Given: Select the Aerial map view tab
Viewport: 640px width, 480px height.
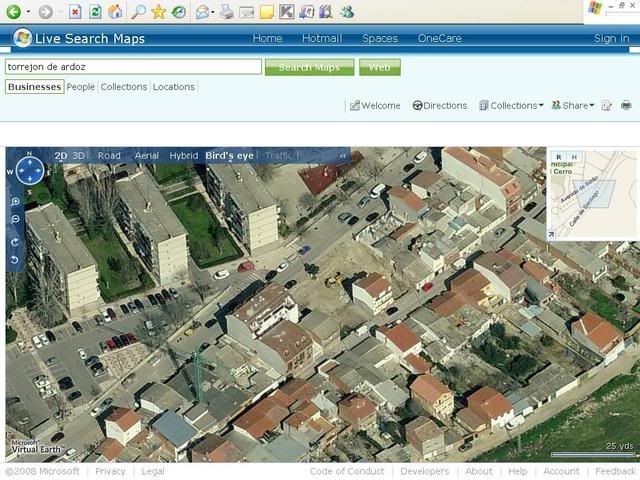Looking at the screenshot, I should (146, 156).
